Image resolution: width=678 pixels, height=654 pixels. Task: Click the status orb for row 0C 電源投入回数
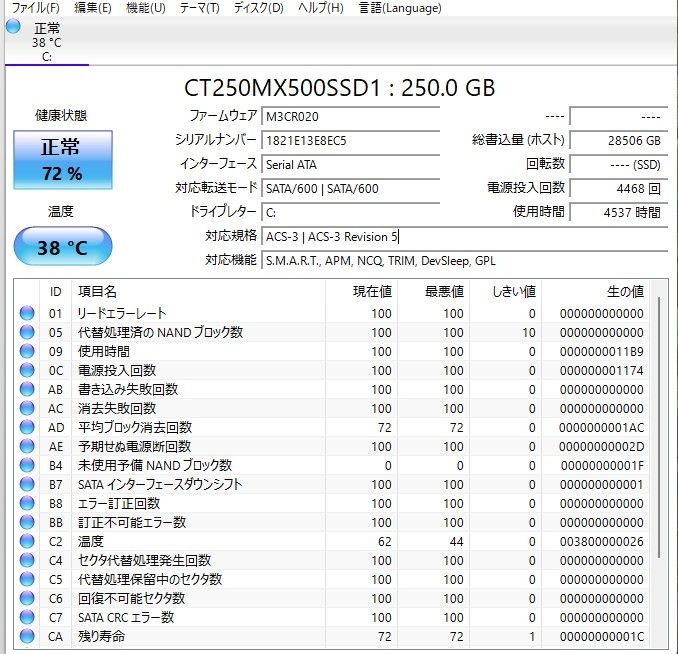[x=27, y=370]
